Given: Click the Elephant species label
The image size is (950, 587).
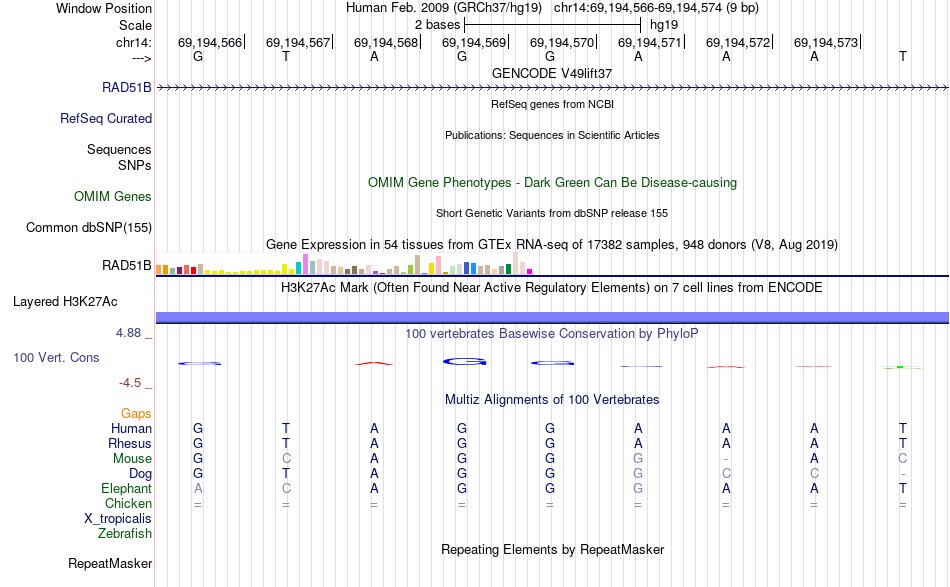Looking at the screenshot, I should click(127, 489).
